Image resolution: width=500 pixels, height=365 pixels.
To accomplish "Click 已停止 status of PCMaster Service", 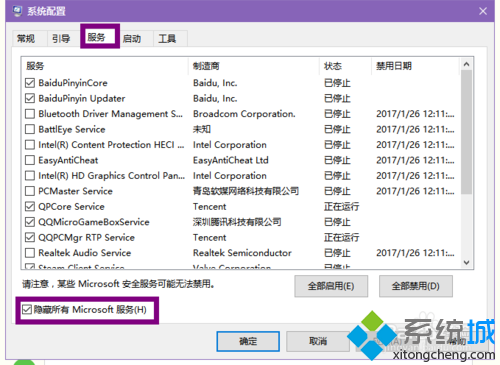I will tap(337, 191).
